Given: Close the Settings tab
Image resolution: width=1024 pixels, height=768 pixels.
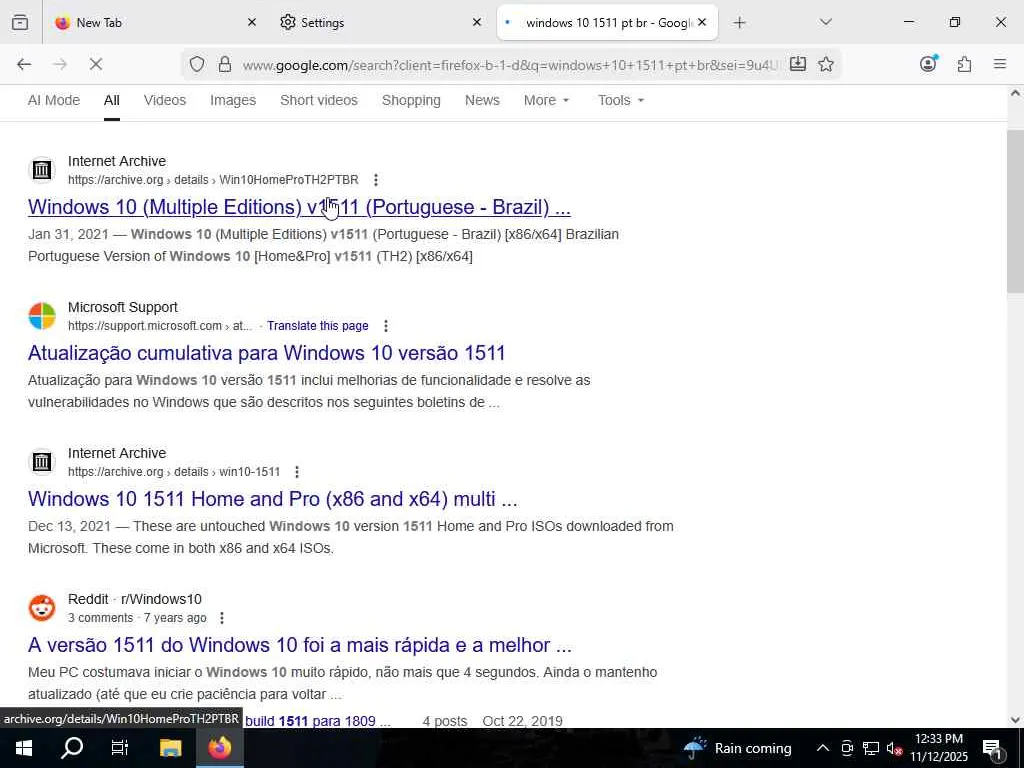Looking at the screenshot, I should [477, 22].
